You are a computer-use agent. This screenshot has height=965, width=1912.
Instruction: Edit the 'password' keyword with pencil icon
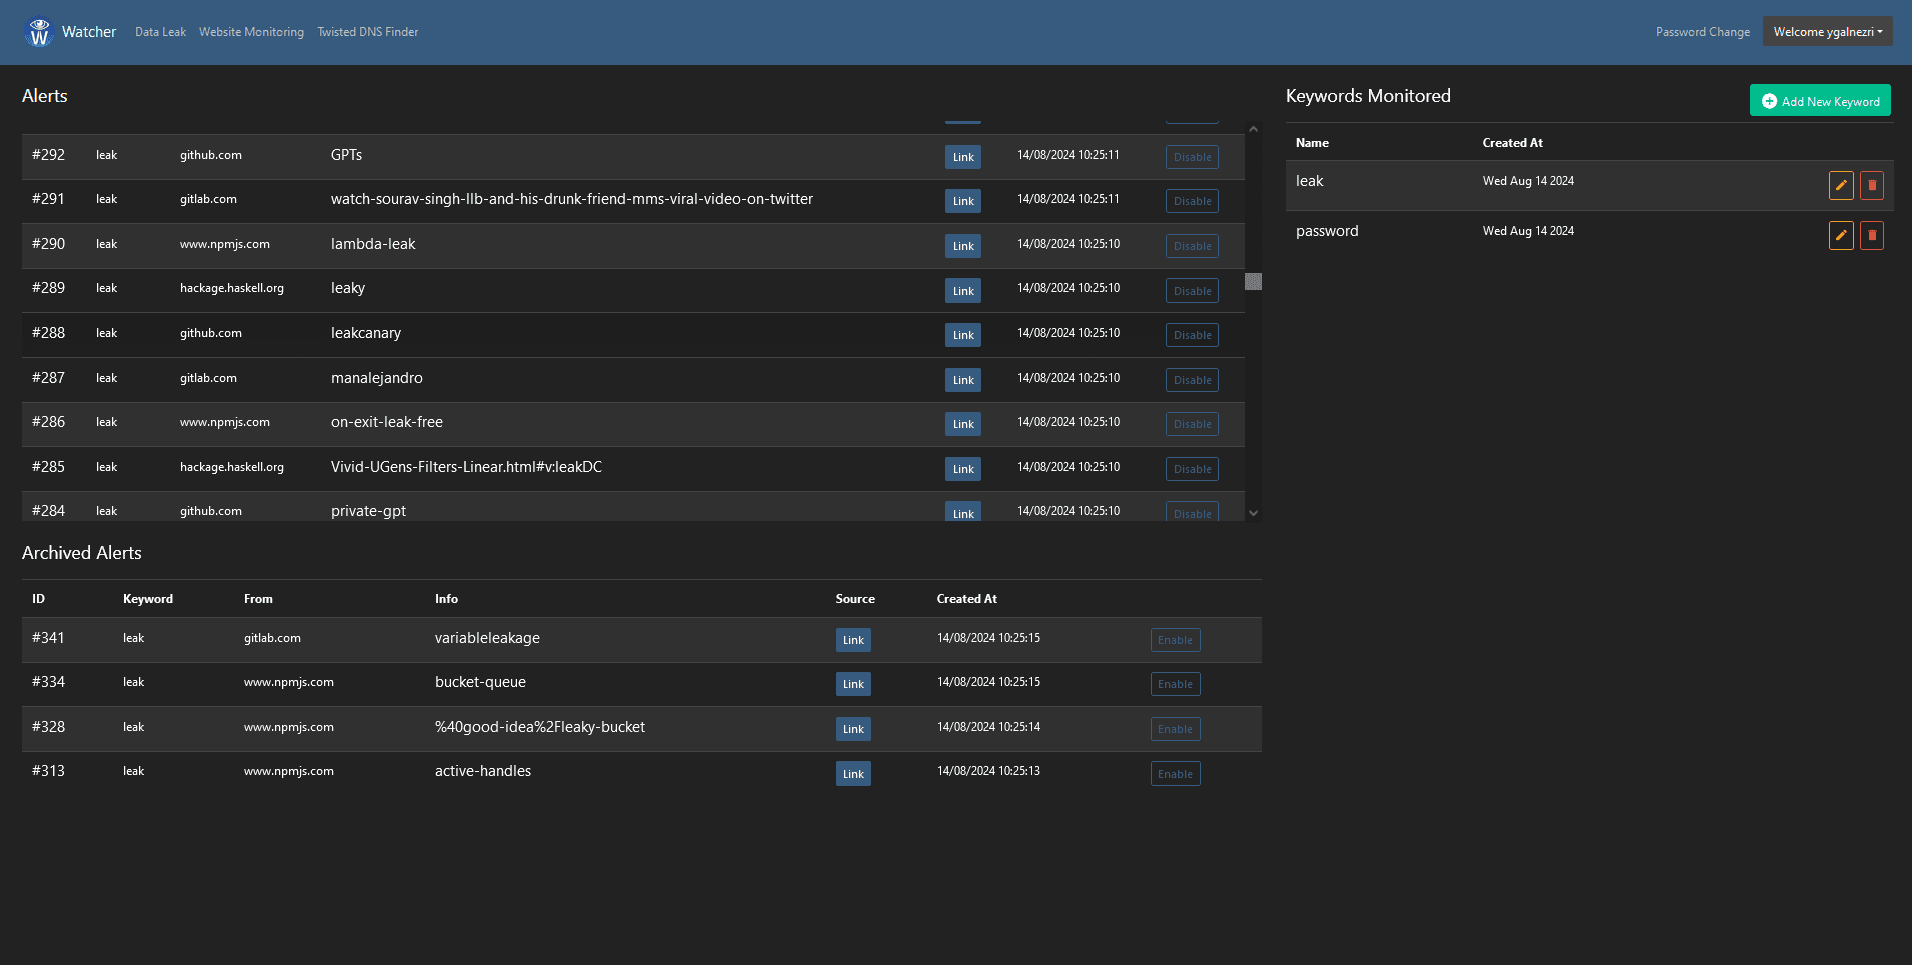(x=1841, y=235)
